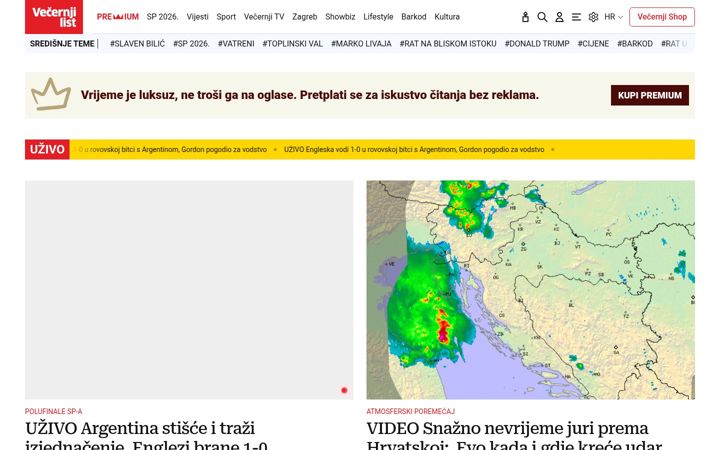Go to SP 2026. section
The width and height of the screenshot is (720, 450).
[162, 17]
